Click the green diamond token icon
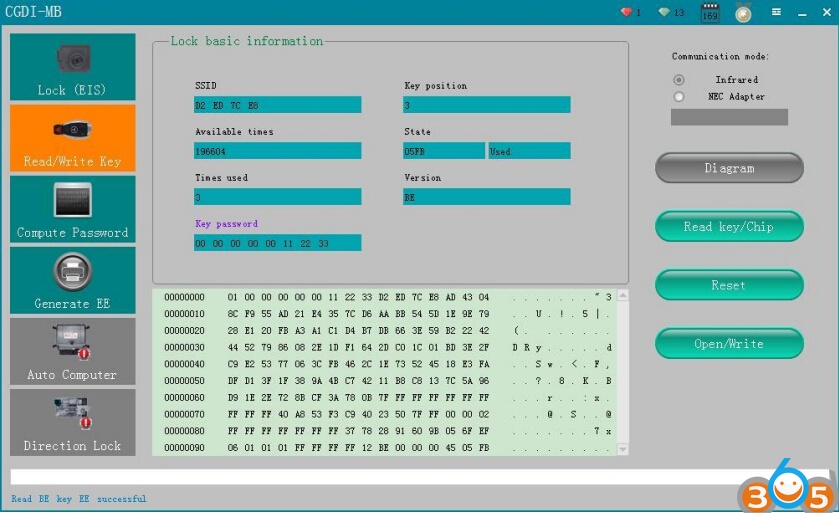This screenshot has height=513, width=839. [664, 12]
